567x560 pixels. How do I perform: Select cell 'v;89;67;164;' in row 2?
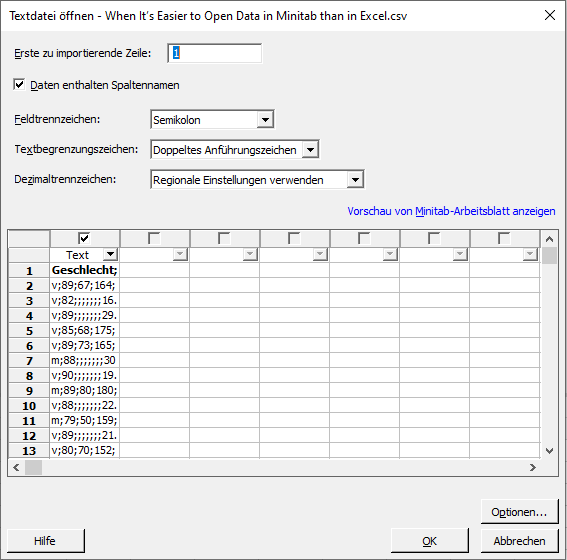point(84,285)
